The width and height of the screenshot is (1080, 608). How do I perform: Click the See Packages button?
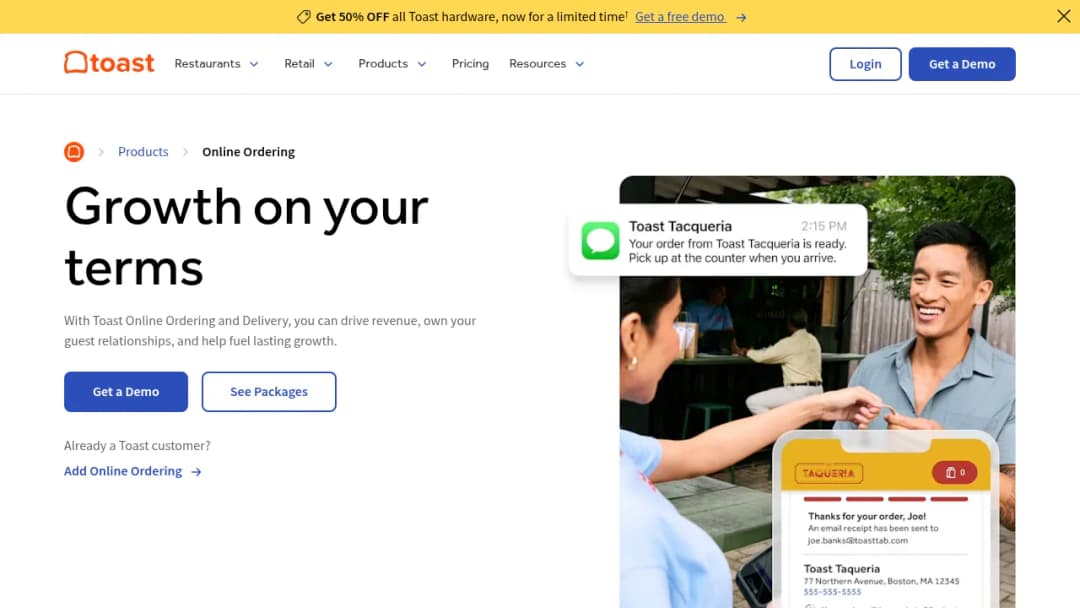click(269, 392)
